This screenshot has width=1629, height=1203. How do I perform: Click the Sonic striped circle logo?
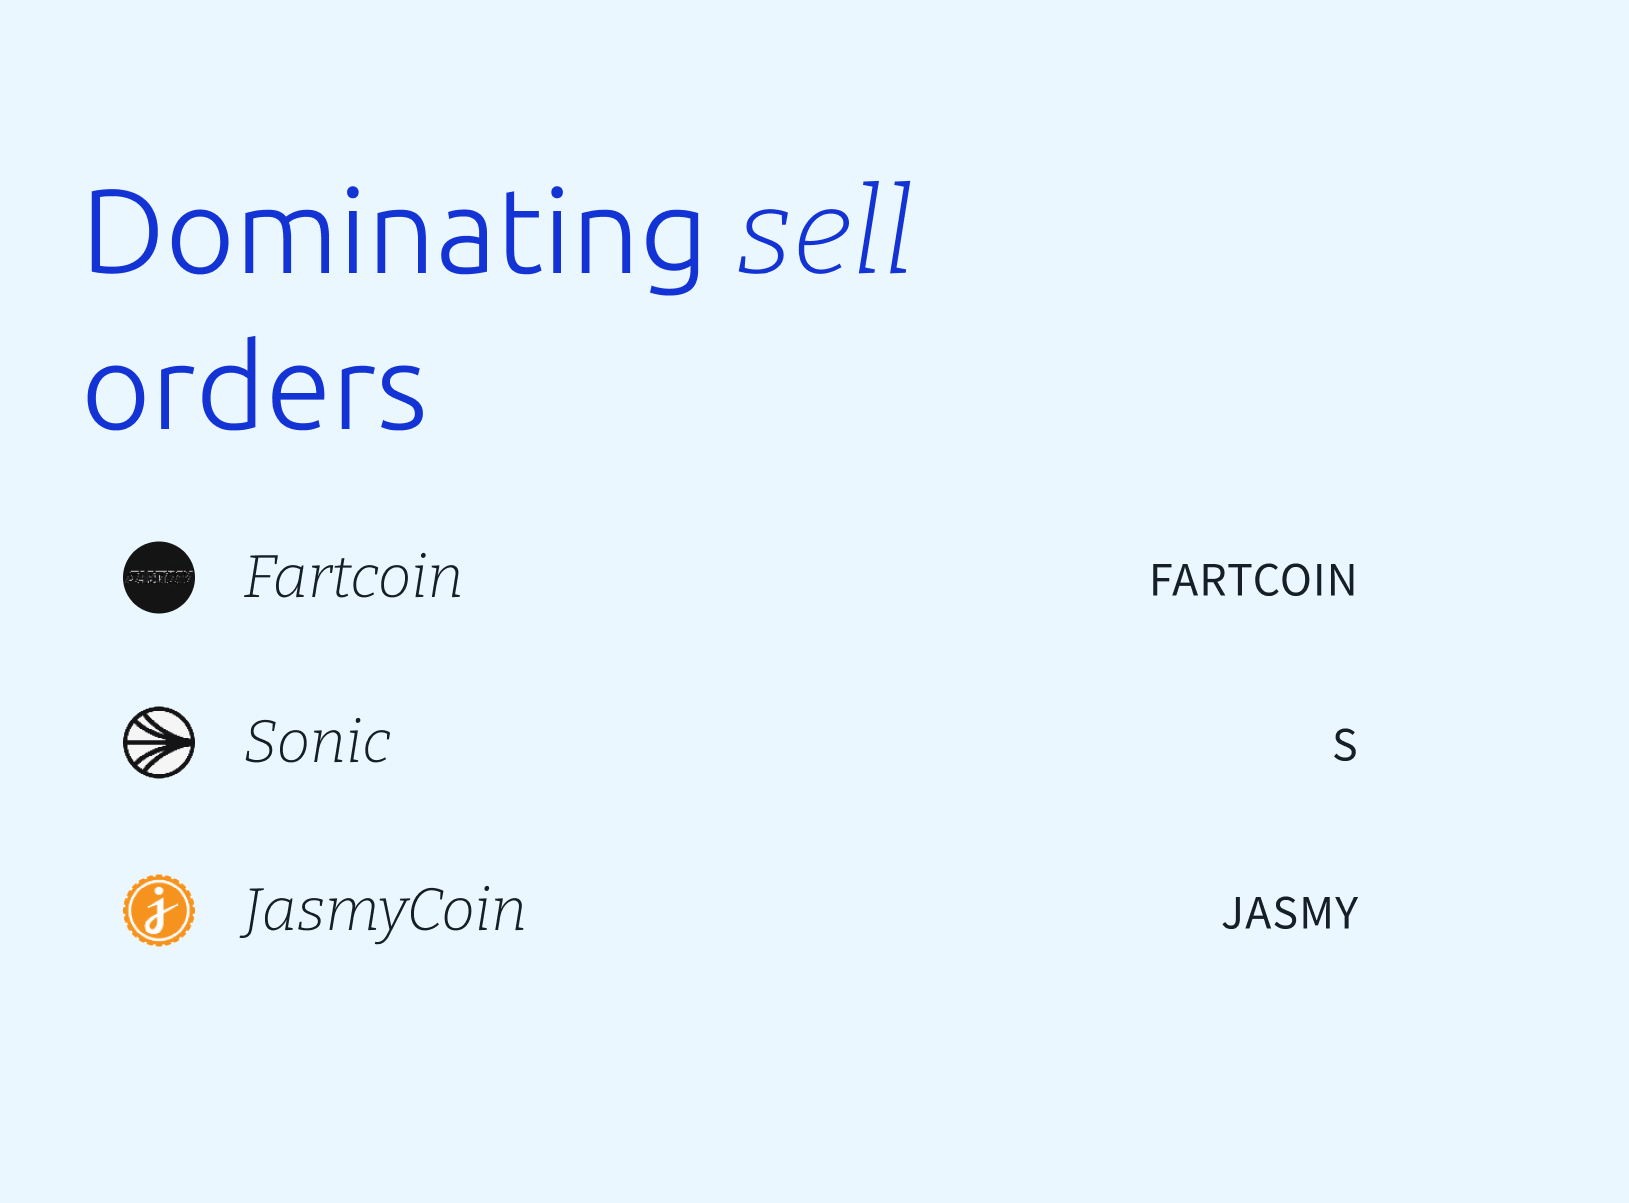click(x=159, y=743)
